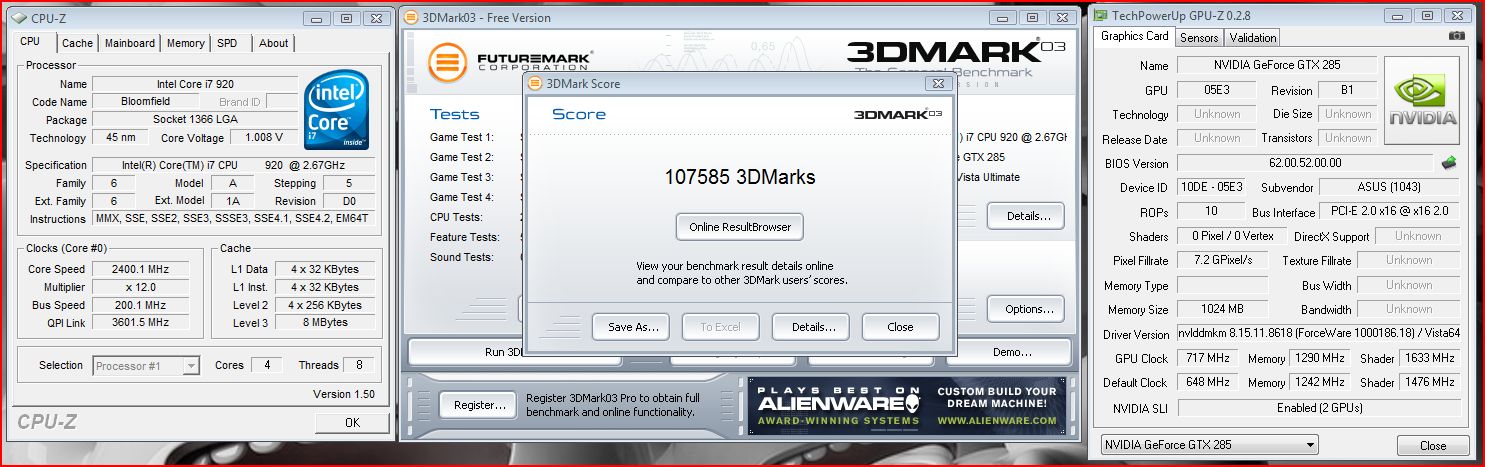Open the Sensors tab in GPU-Z
Screen dimensions: 1485x467
tap(1199, 38)
